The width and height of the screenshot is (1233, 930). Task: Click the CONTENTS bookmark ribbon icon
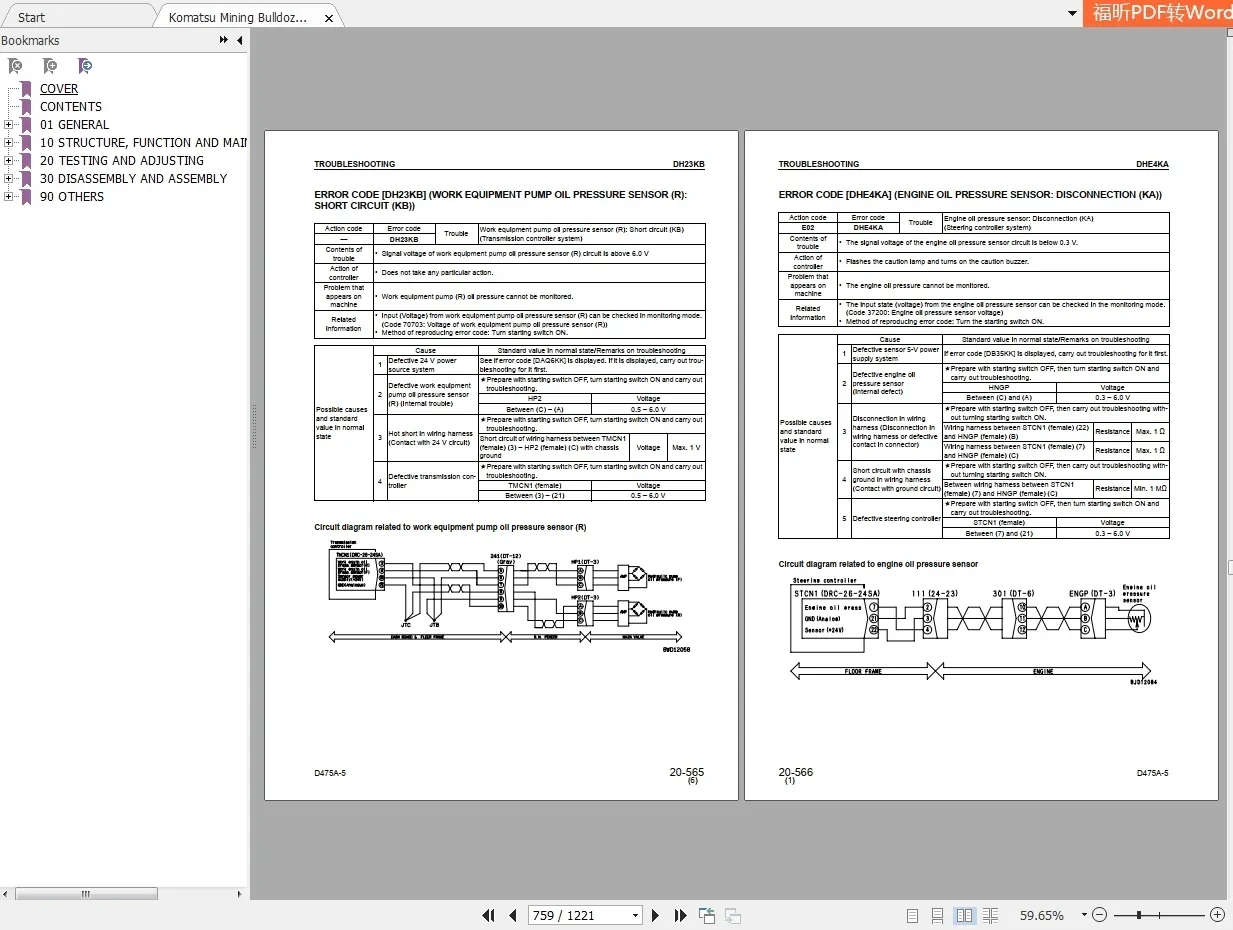coord(27,107)
